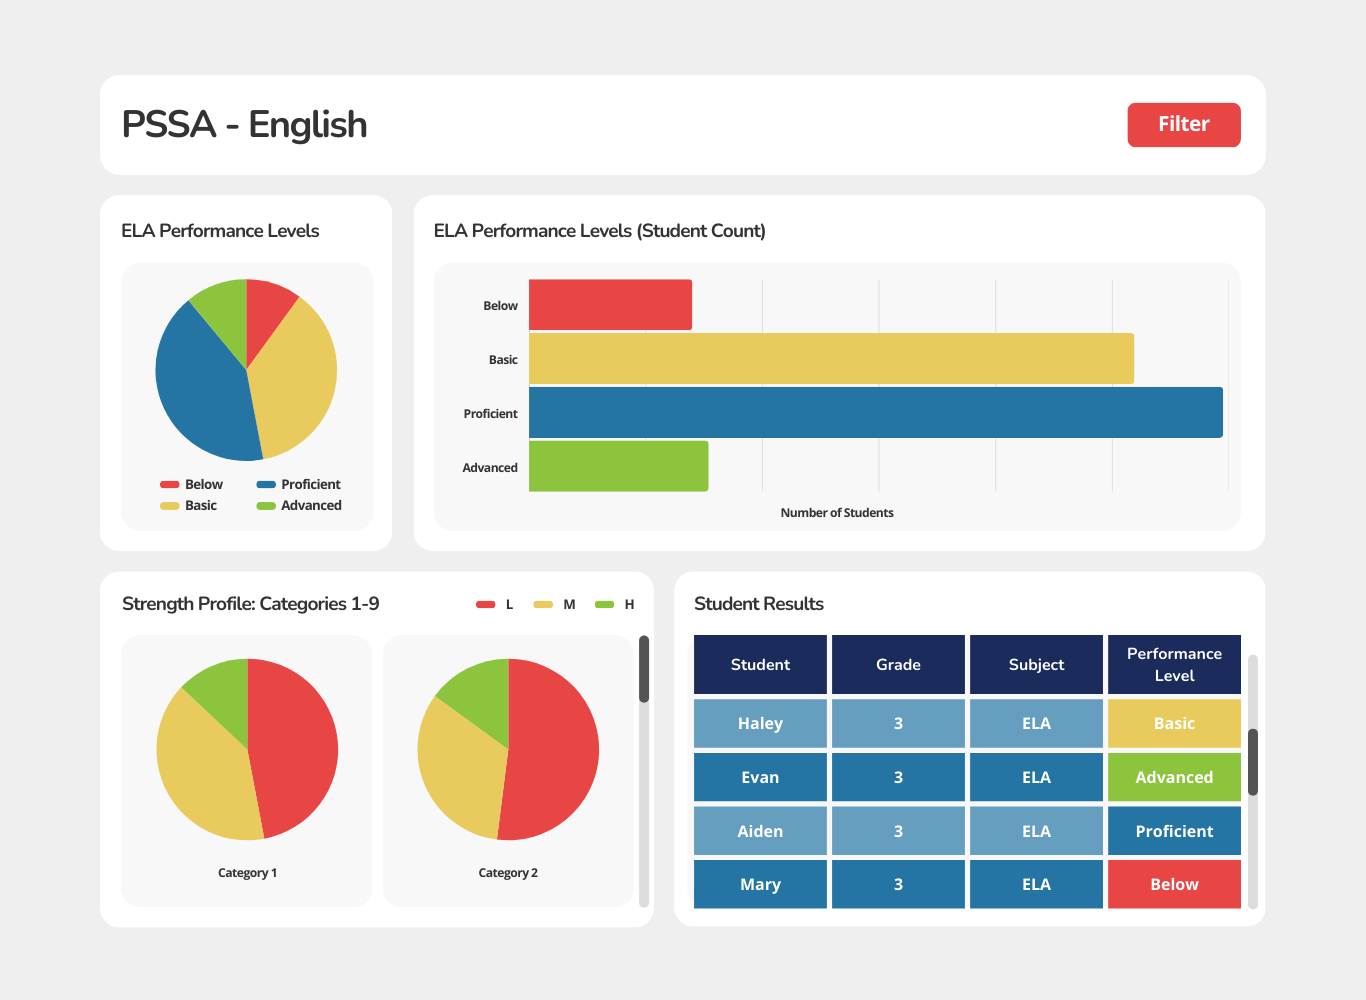
Task: Click the red Filter button
Action: (x=1184, y=125)
